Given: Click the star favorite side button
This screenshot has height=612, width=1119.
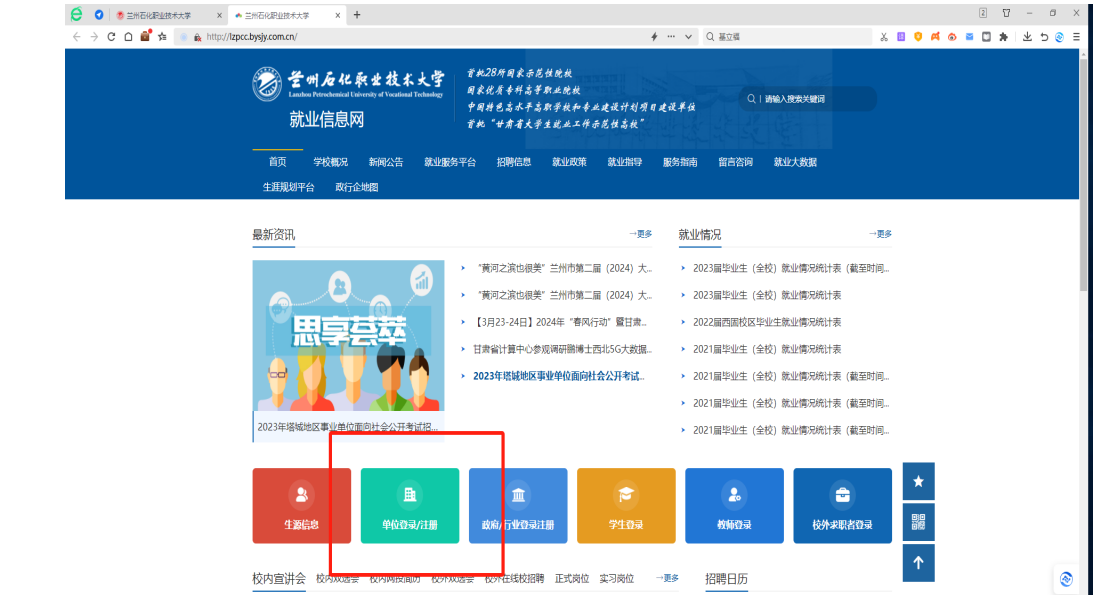Looking at the screenshot, I should [x=918, y=481].
